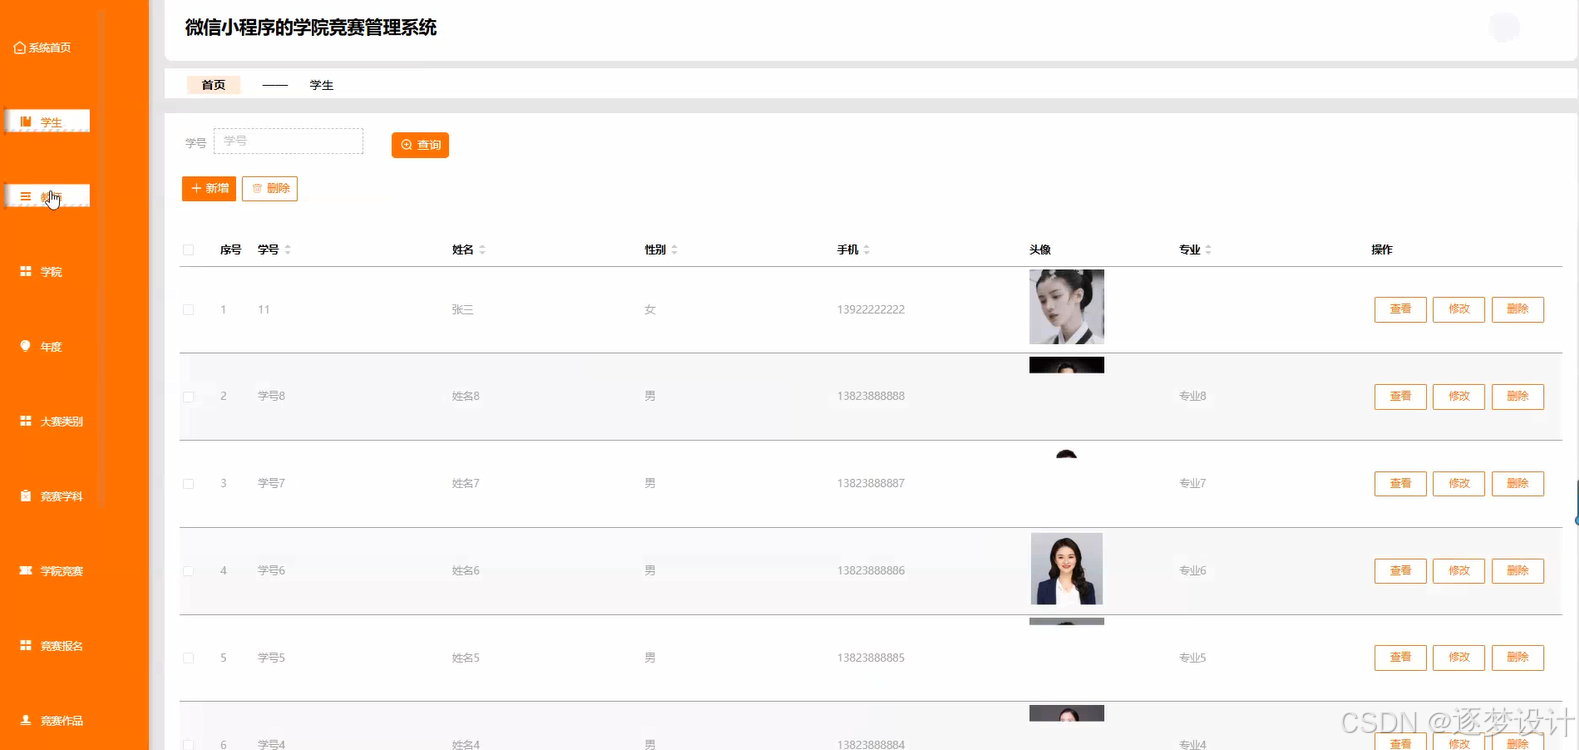
Task: Navigate to 学院竞赛 sidebar entry
Action: pos(51,571)
